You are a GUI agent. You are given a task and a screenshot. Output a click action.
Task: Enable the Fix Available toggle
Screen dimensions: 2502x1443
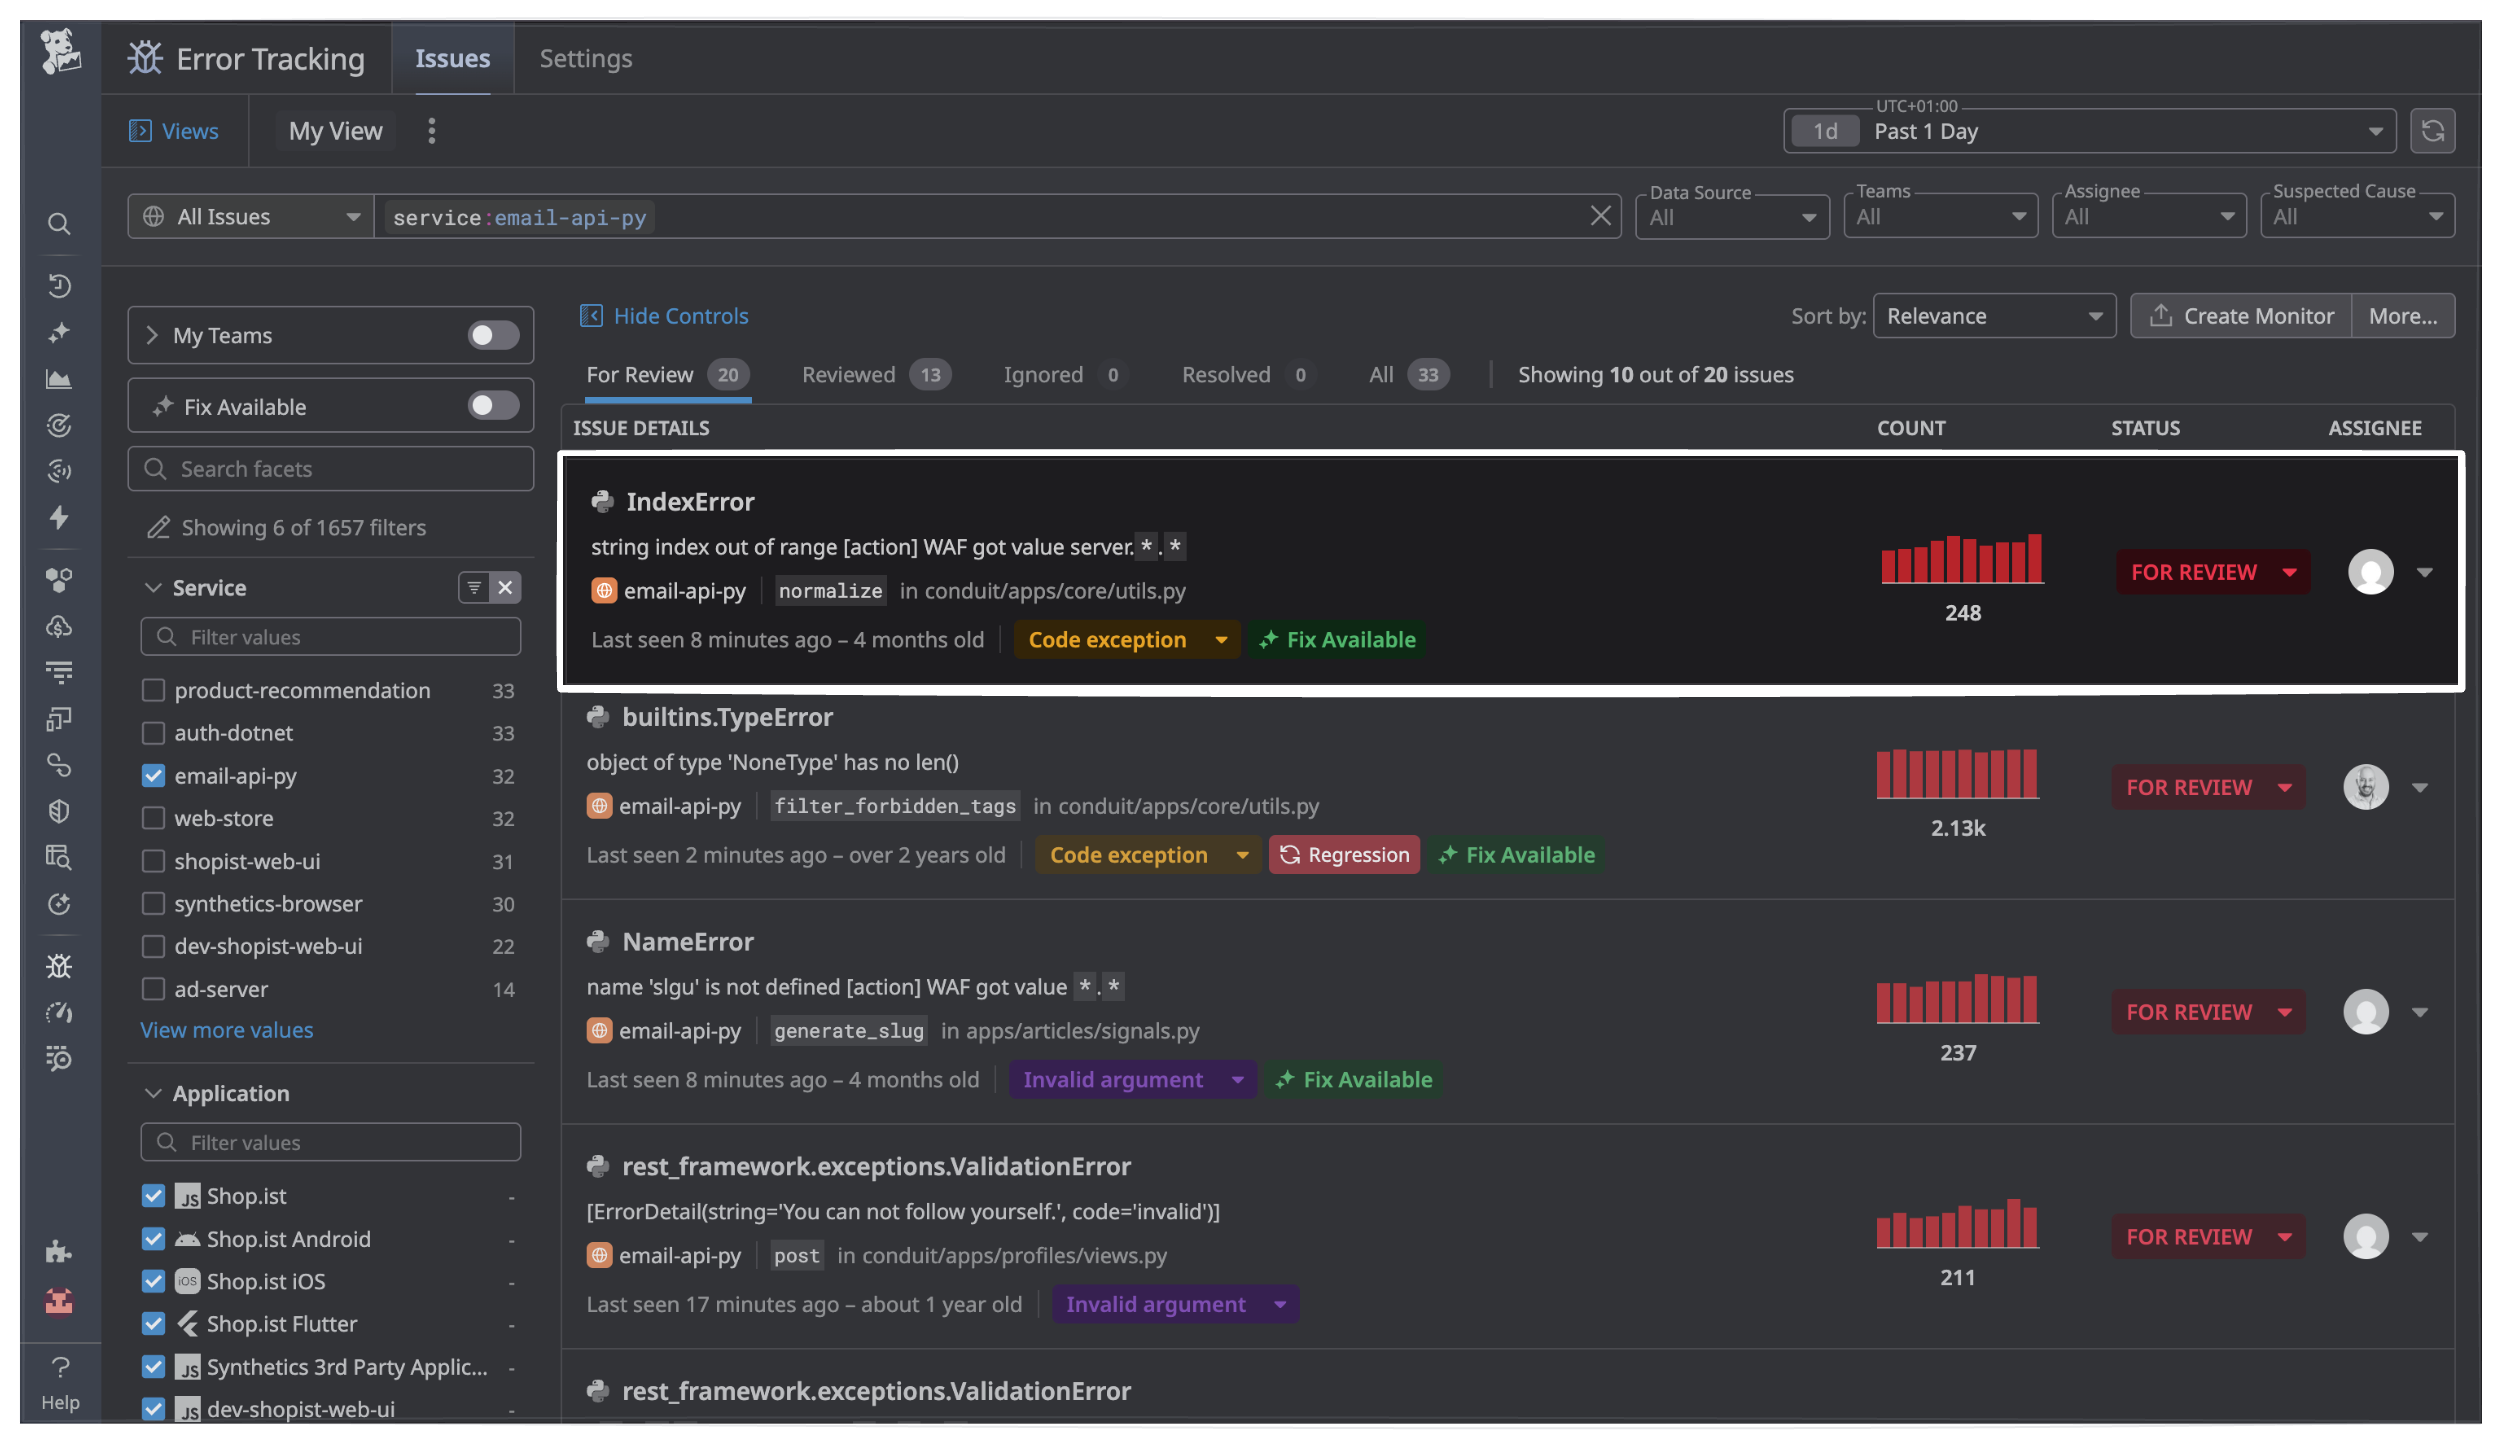click(x=493, y=406)
